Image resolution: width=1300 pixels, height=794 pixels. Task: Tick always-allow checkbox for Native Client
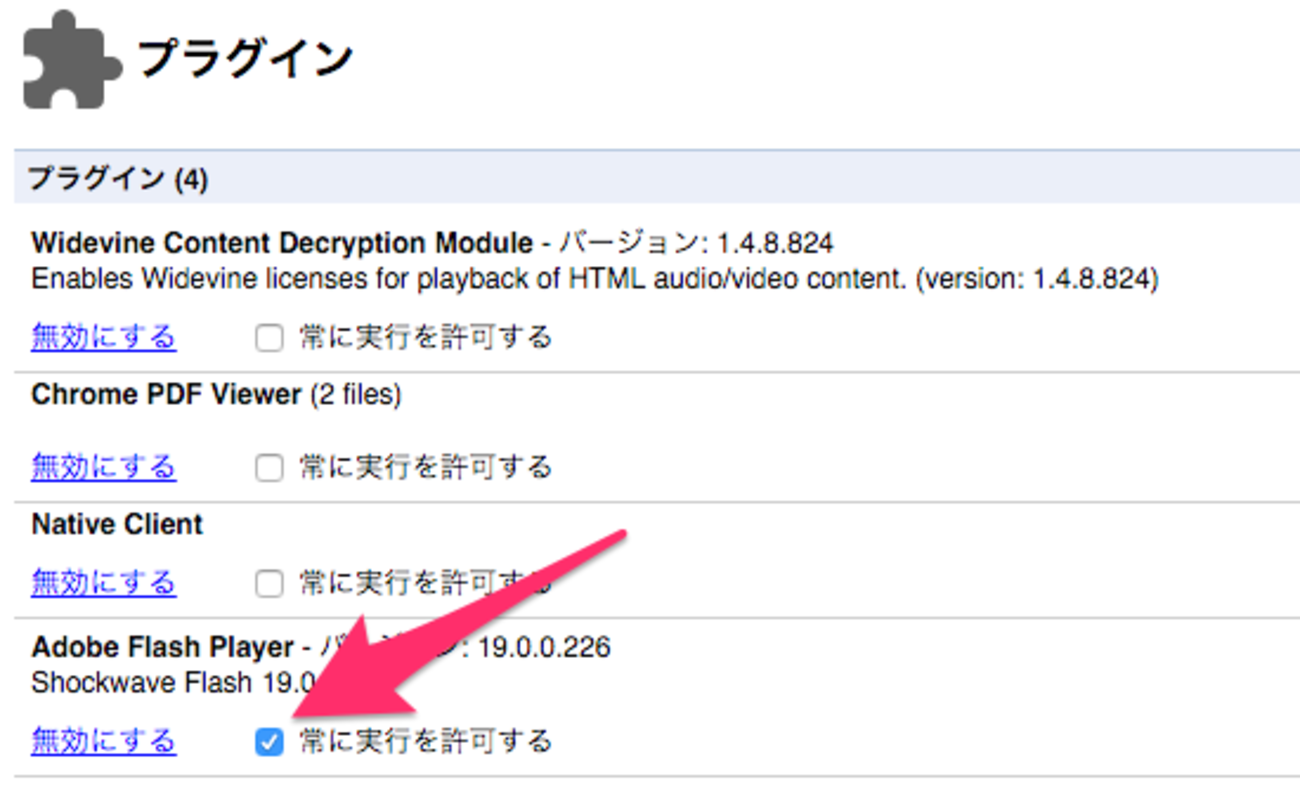click(269, 584)
